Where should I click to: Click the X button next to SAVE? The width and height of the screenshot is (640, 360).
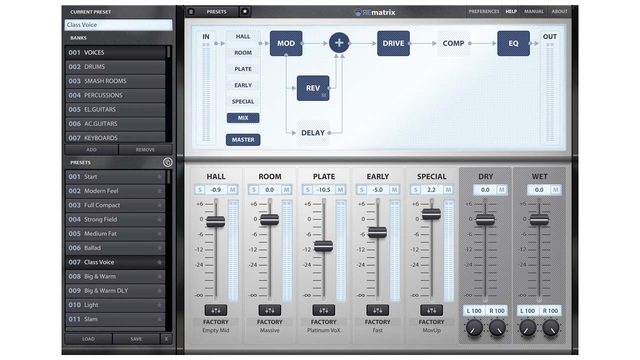click(166, 339)
